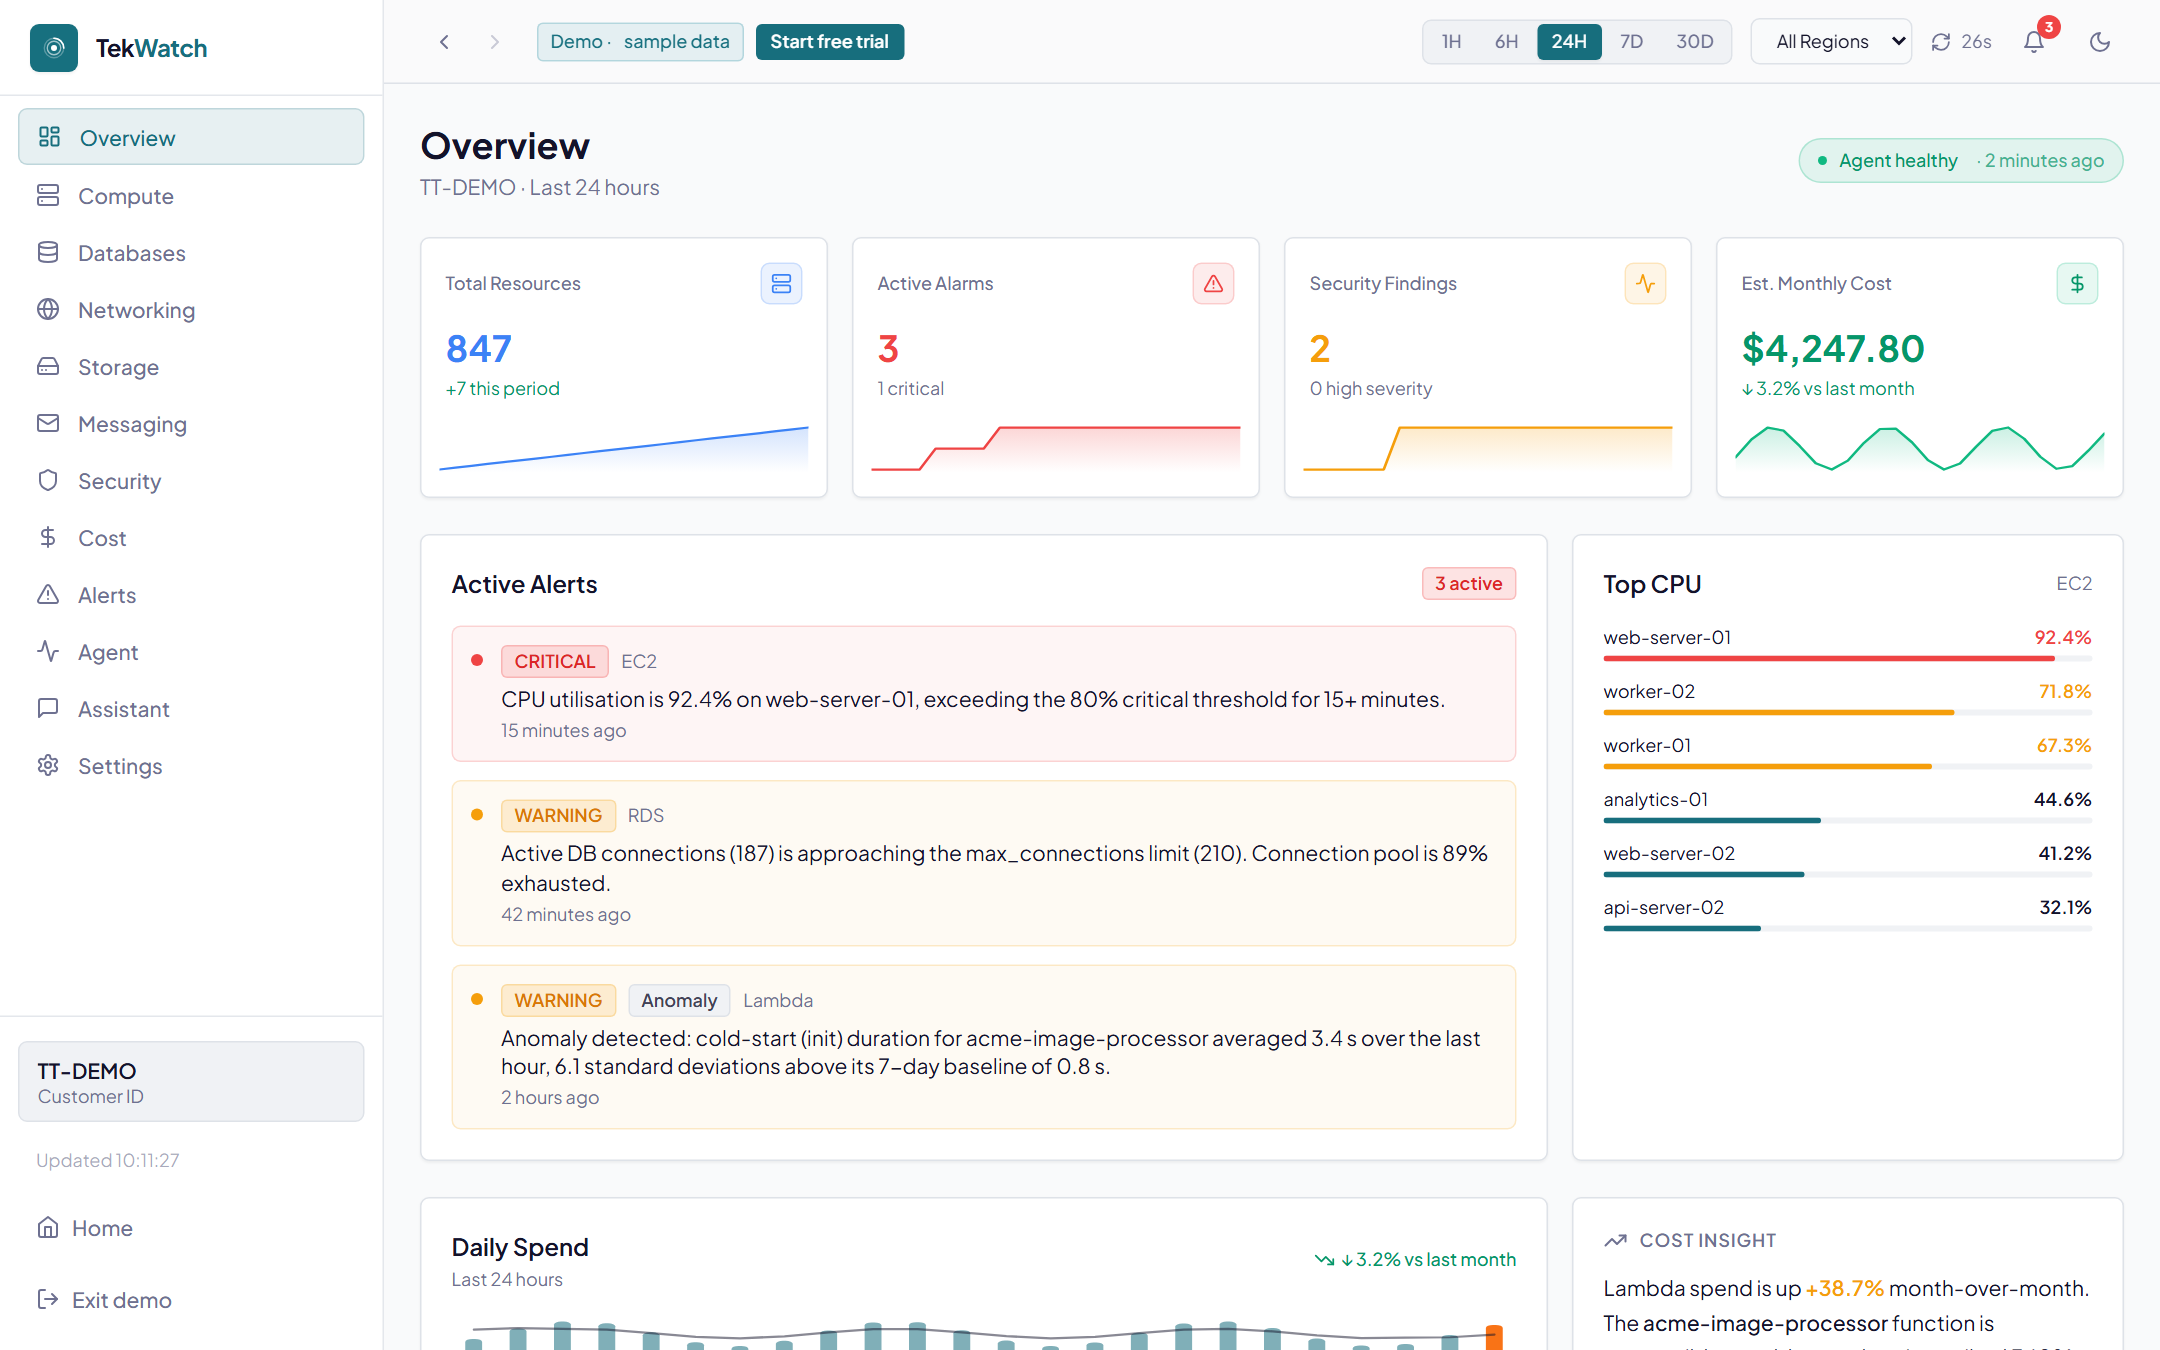The image size is (2160, 1350).
Task: Switch time range to 30D
Action: [x=1695, y=42]
